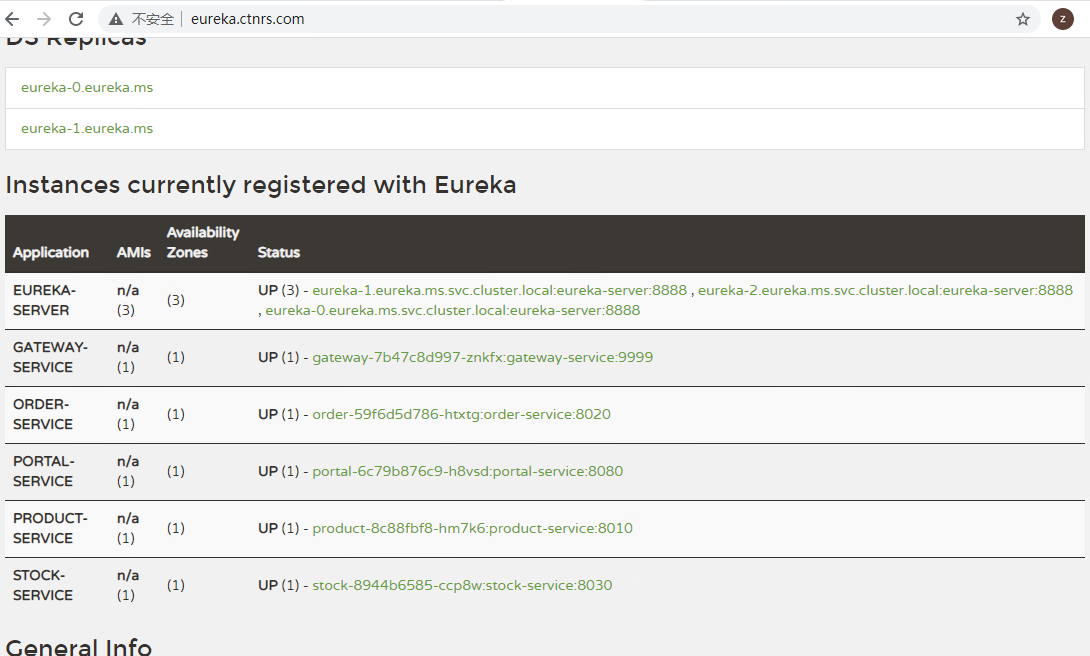Screen dimensions: 1090x656
Task: Bookmark page with the star icon
Action: click(1023, 19)
